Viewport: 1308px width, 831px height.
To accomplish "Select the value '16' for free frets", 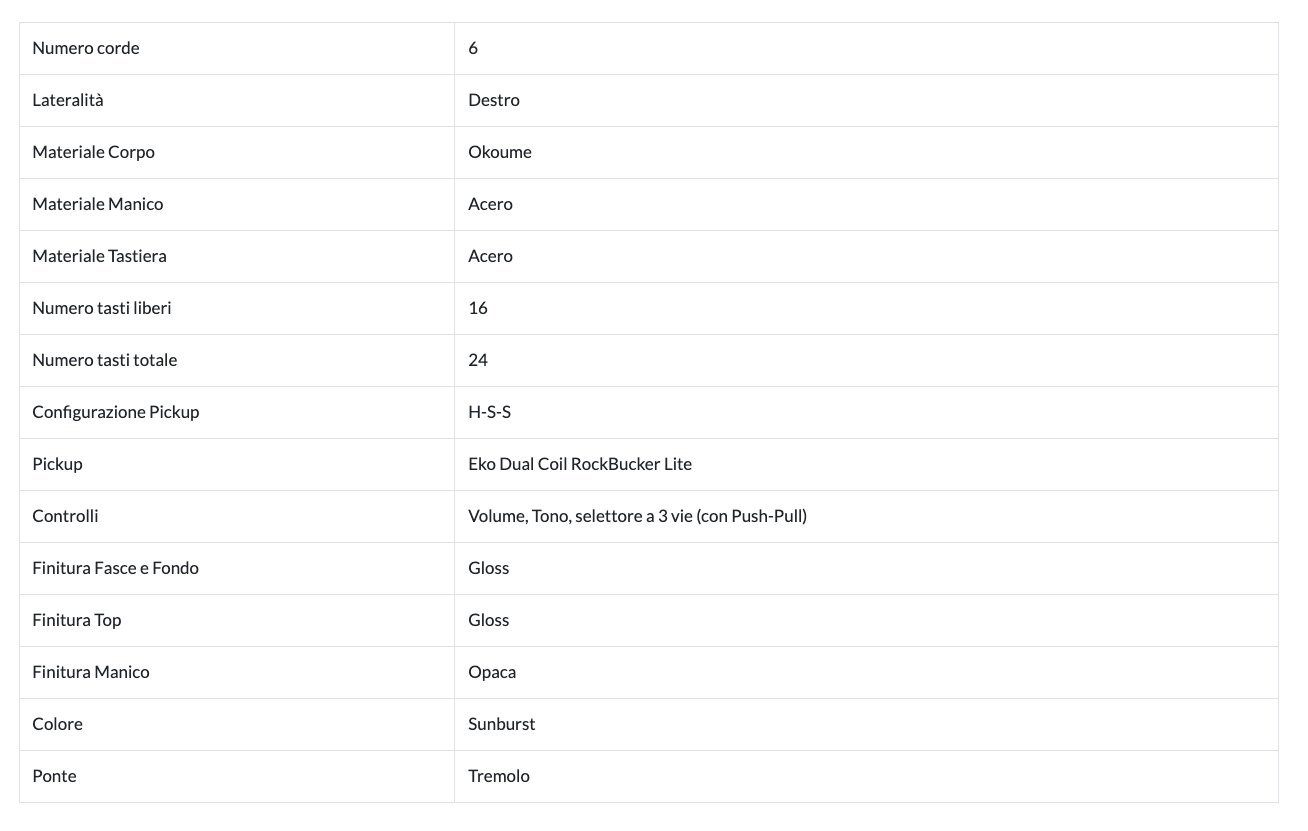I will point(478,308).
